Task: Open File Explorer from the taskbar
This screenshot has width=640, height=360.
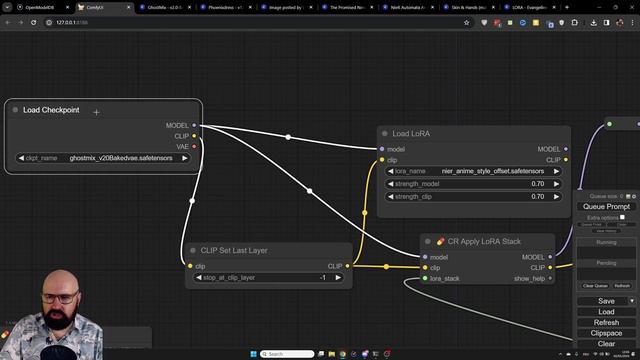Action: coord(331,354)
